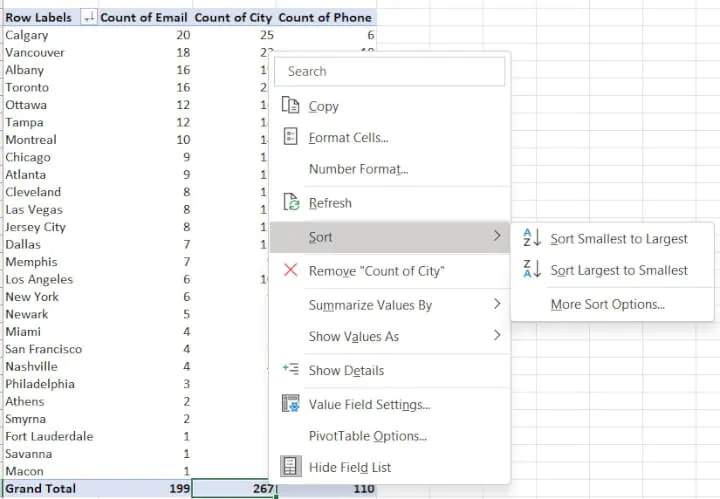Image resolution: width=720 pixels, height=499 pixels.
Task: Select the Jersey City row label
Action: pos(35,227)
